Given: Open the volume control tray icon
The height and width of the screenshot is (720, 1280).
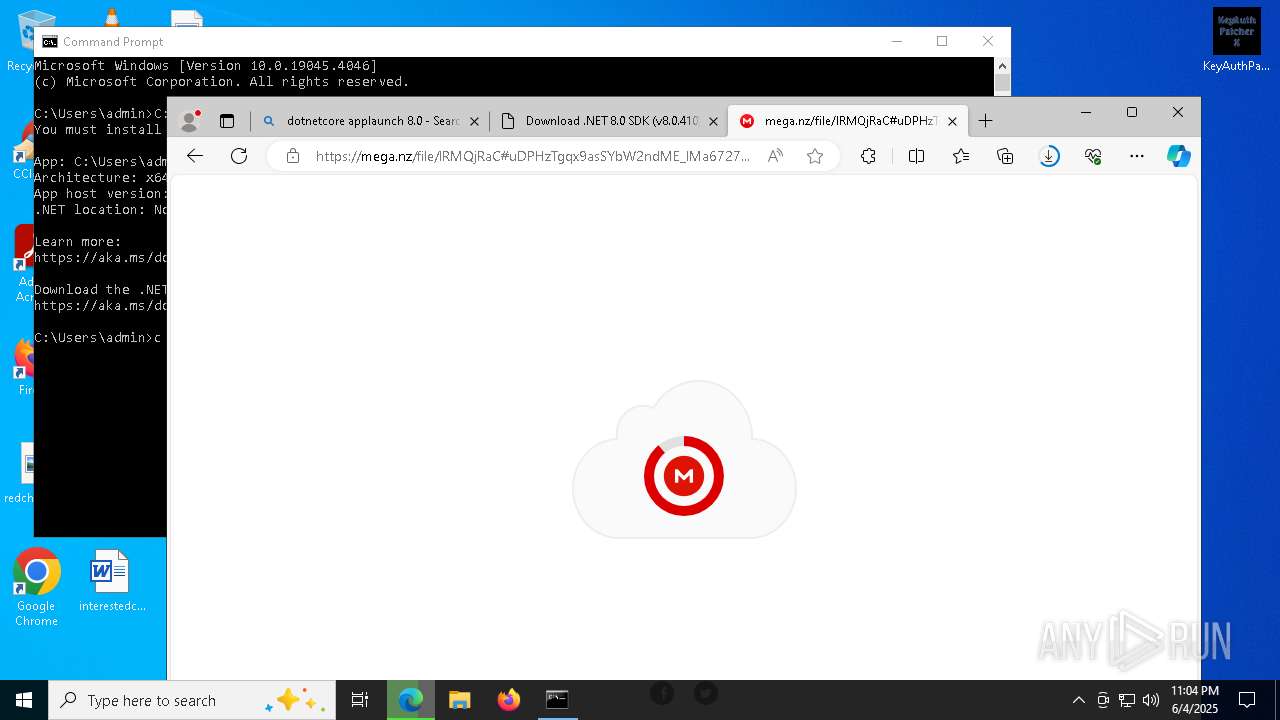Looking at the screenshot, I should [x=1151, y=700].
